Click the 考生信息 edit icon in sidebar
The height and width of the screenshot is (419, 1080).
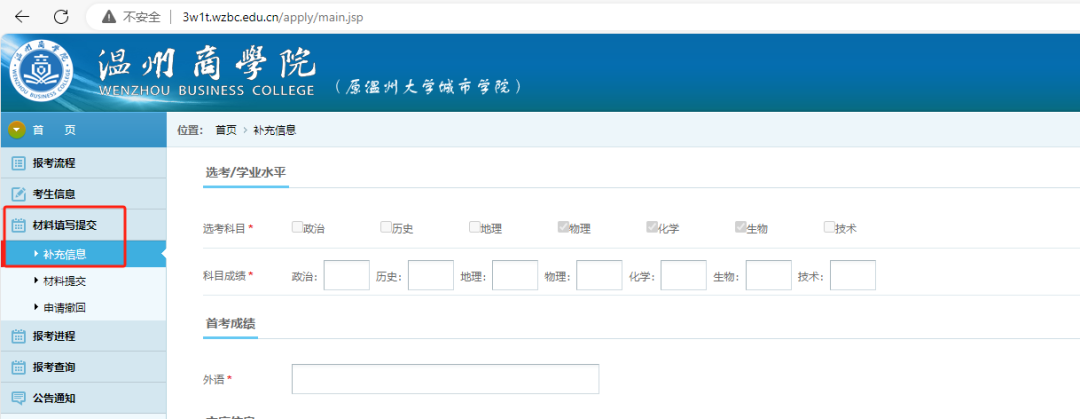(18, 194)
